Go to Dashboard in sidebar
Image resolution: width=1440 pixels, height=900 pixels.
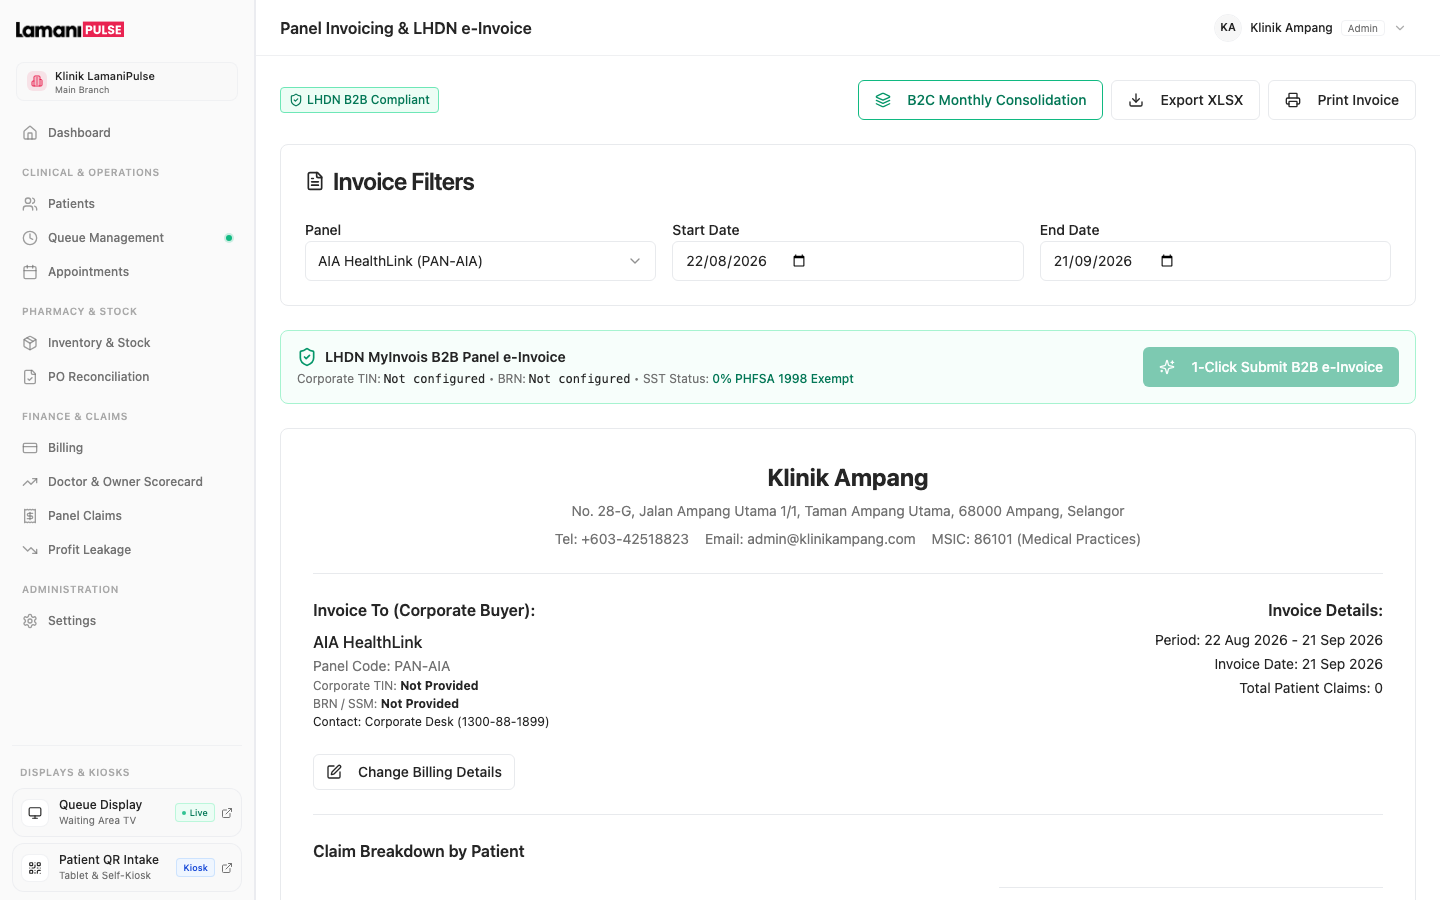pos(127,133)
